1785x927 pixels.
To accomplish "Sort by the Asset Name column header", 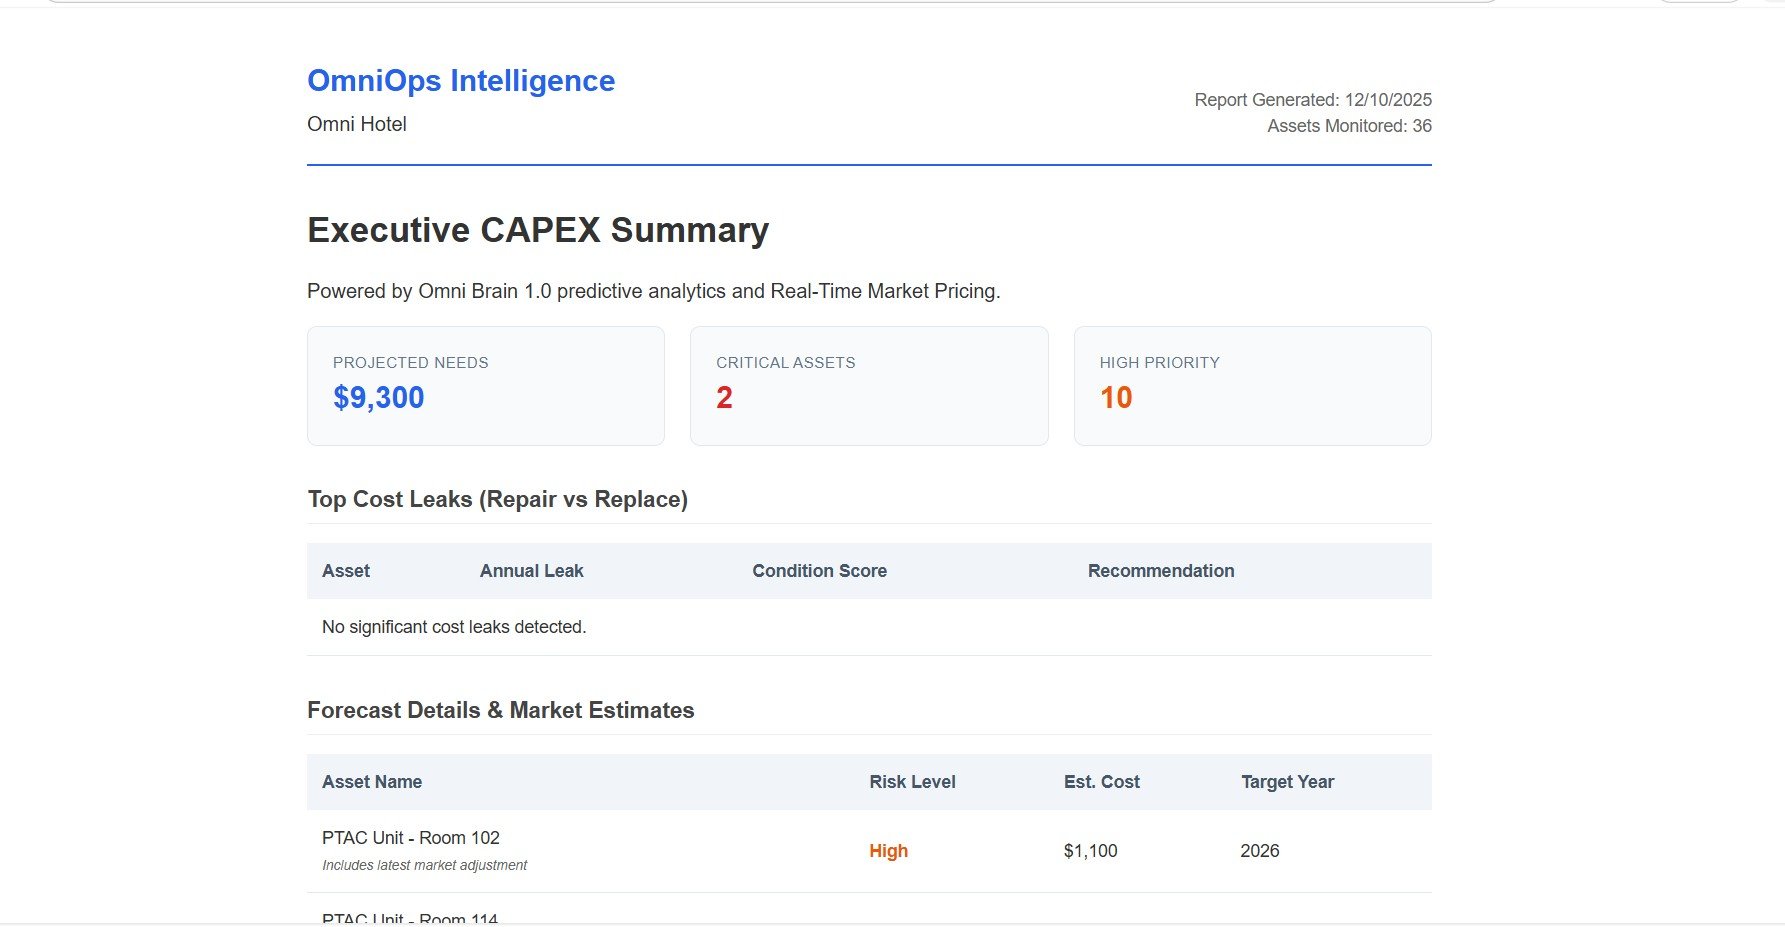I will pos(372,782).
